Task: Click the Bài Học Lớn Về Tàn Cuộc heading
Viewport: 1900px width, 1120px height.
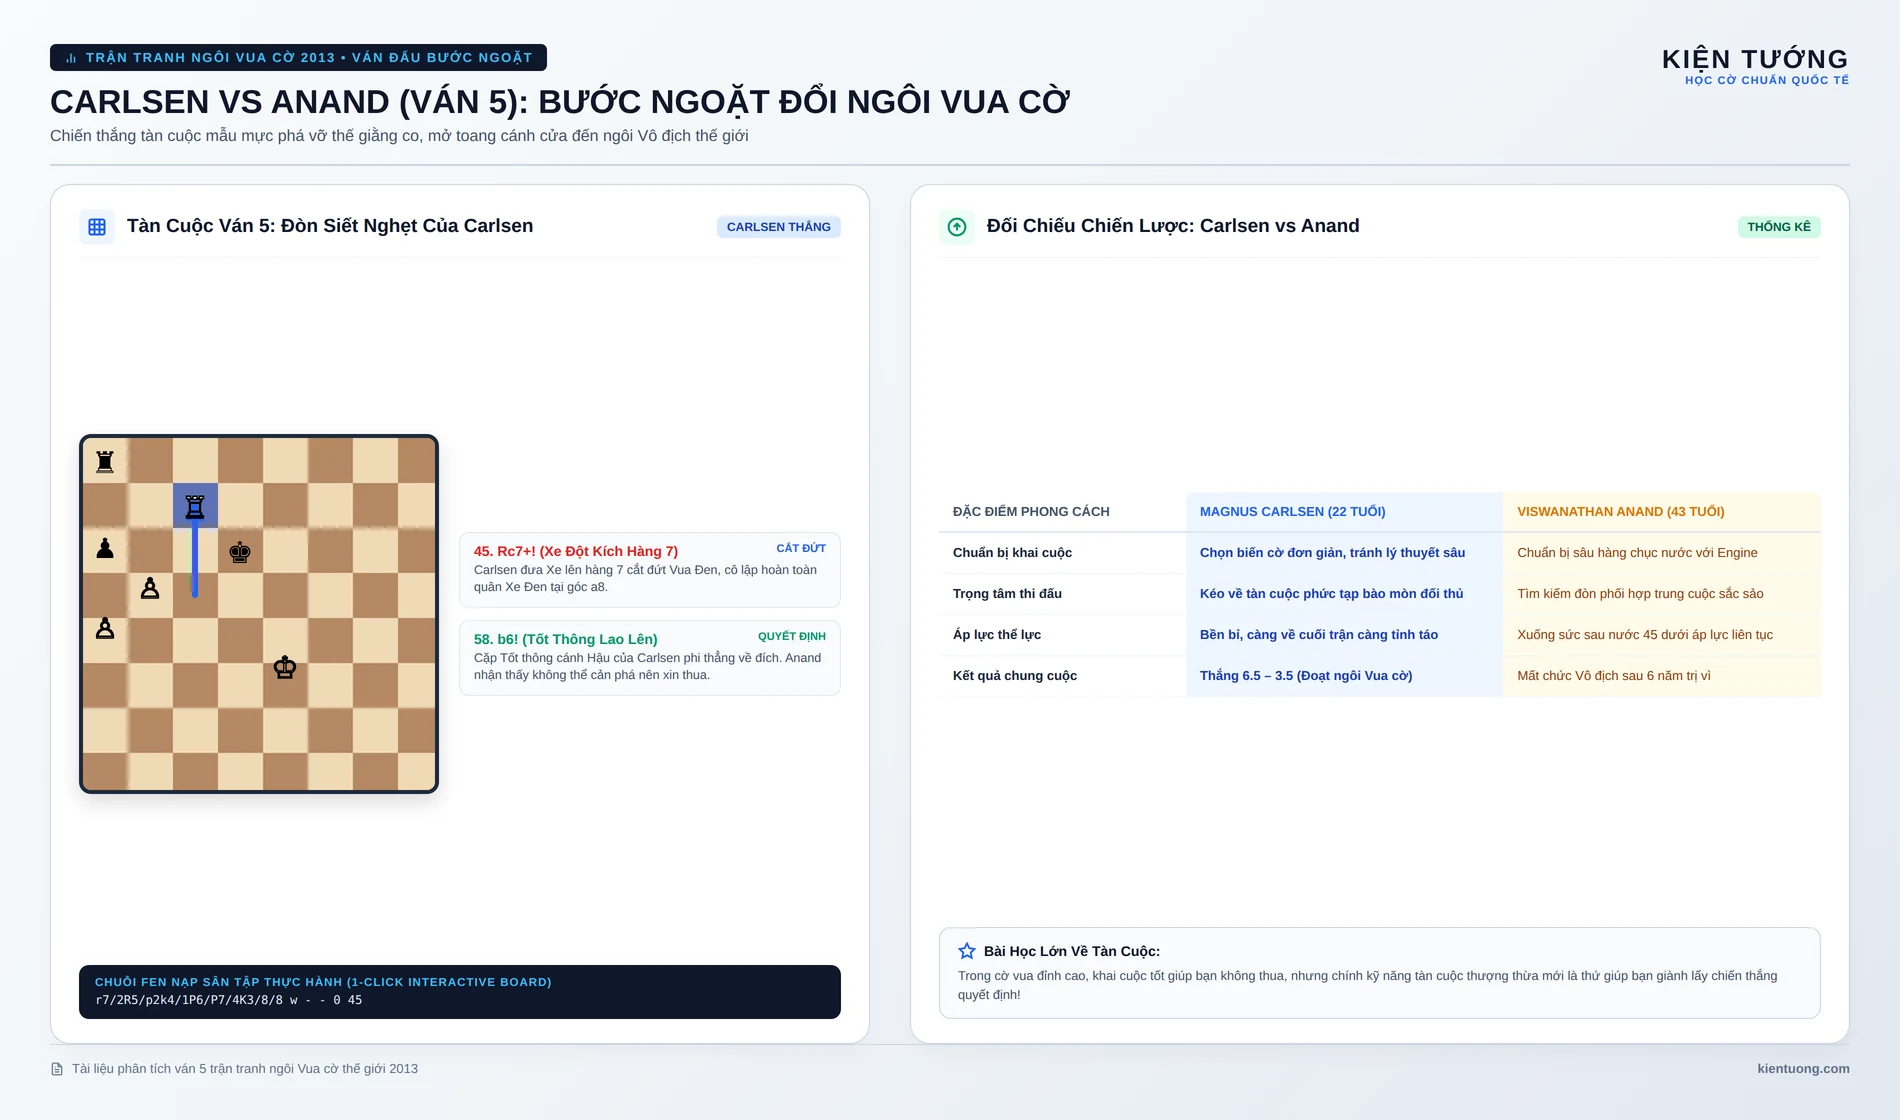Action: pos(1072,951)
